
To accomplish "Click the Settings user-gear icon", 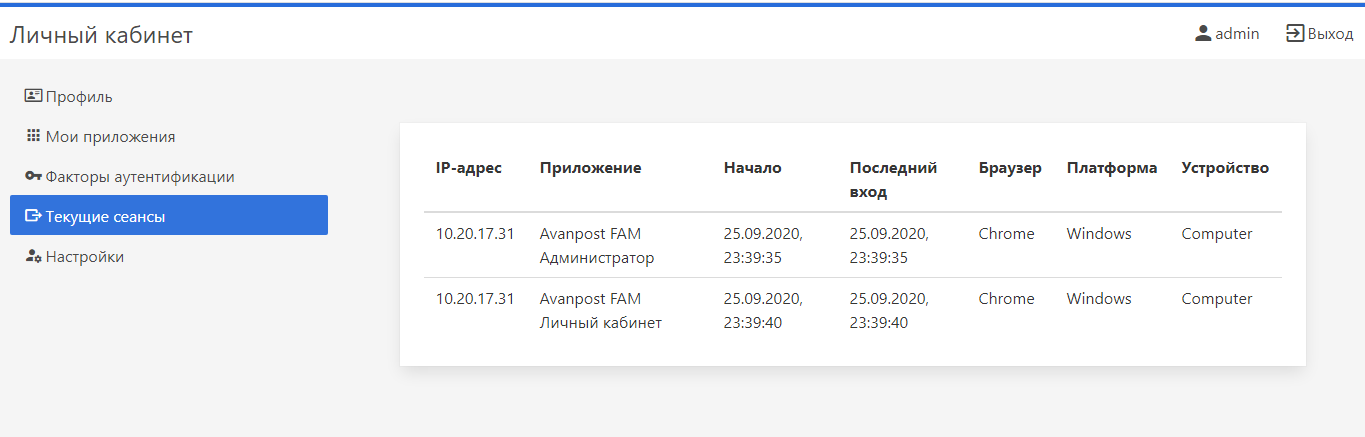I will pos(33,257).
